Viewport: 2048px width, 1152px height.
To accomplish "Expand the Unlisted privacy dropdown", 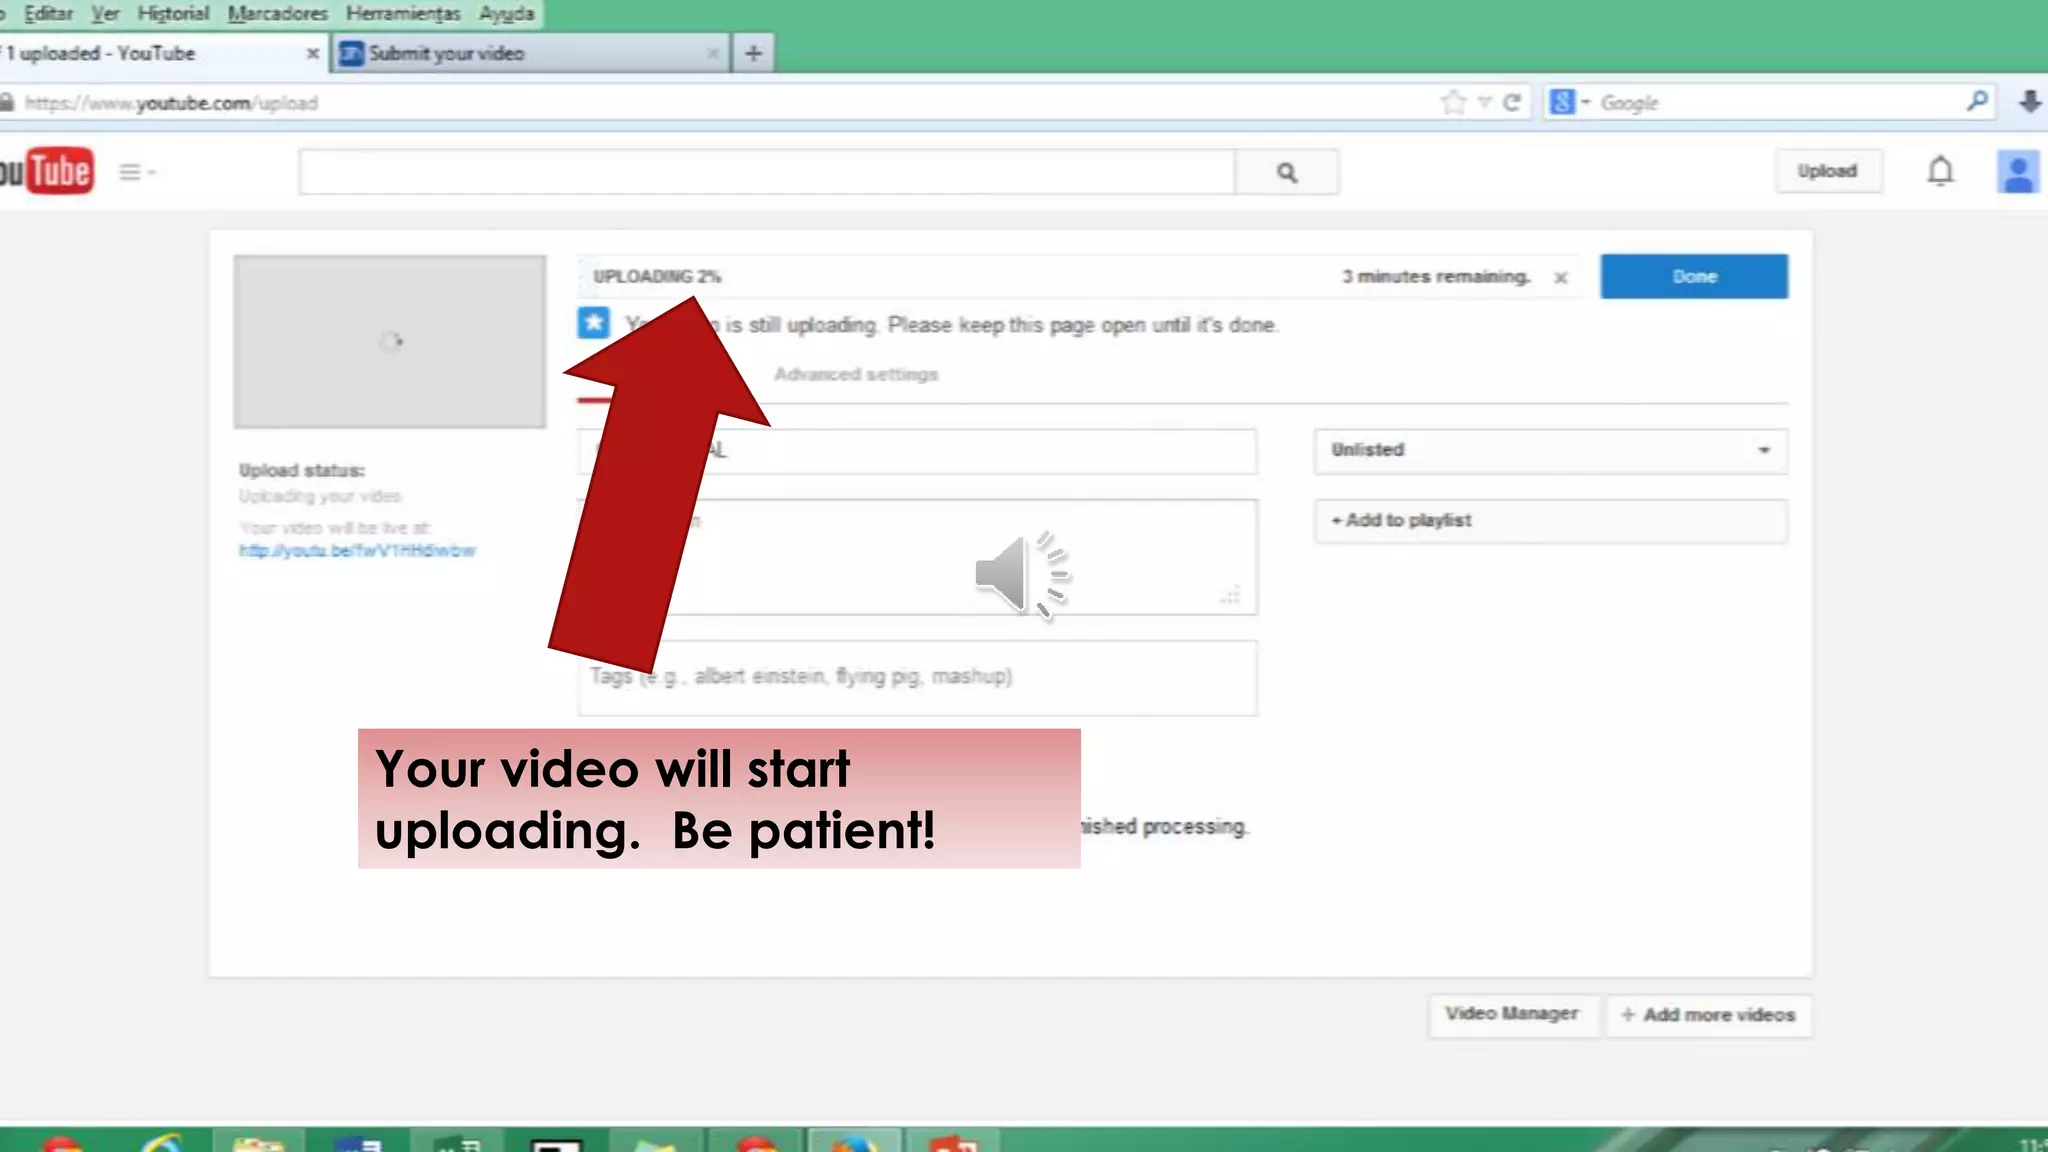I will pos(1551,450).
